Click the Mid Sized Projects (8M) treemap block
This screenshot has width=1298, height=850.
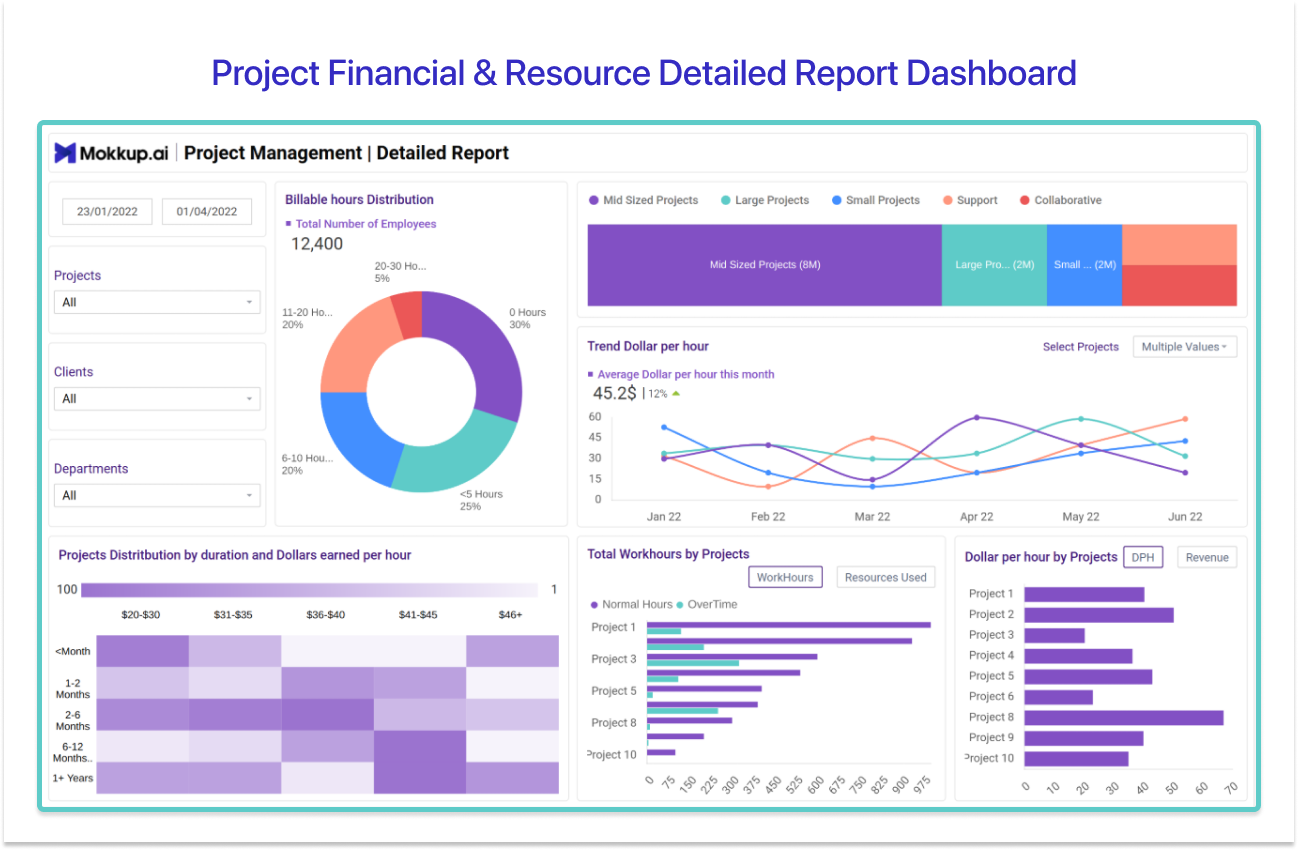point(765,265)
